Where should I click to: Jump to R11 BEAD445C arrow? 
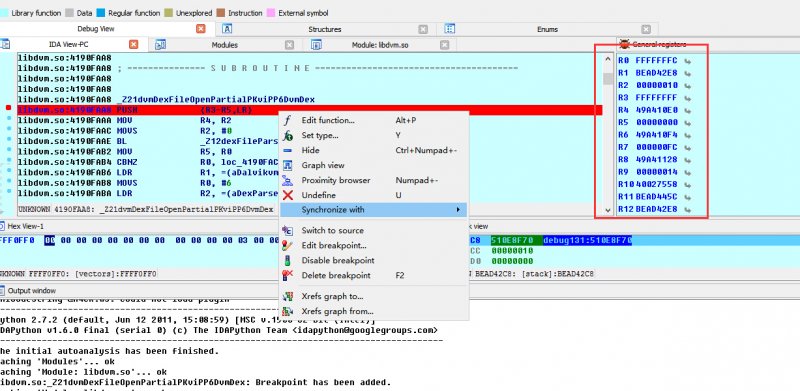687,197
